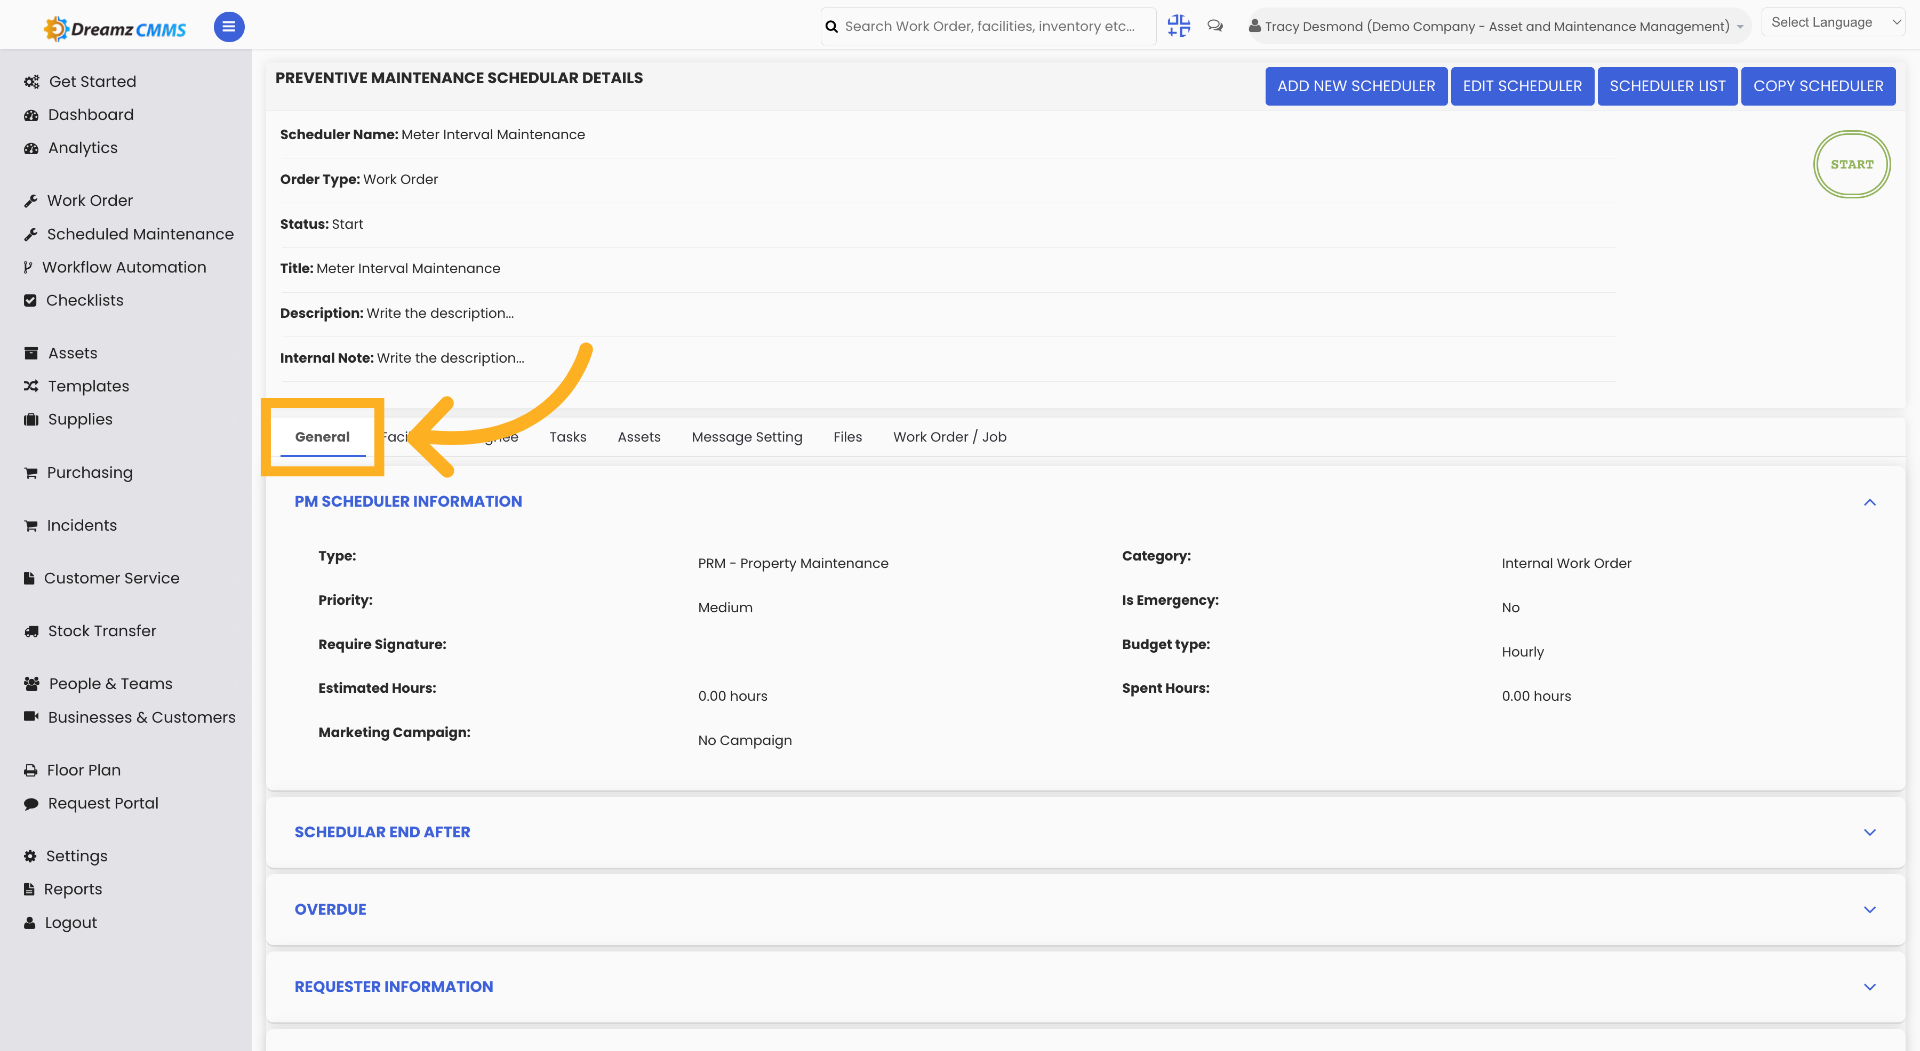
Task: Click the 'Medium' priority value
Action: pos(725,608)
